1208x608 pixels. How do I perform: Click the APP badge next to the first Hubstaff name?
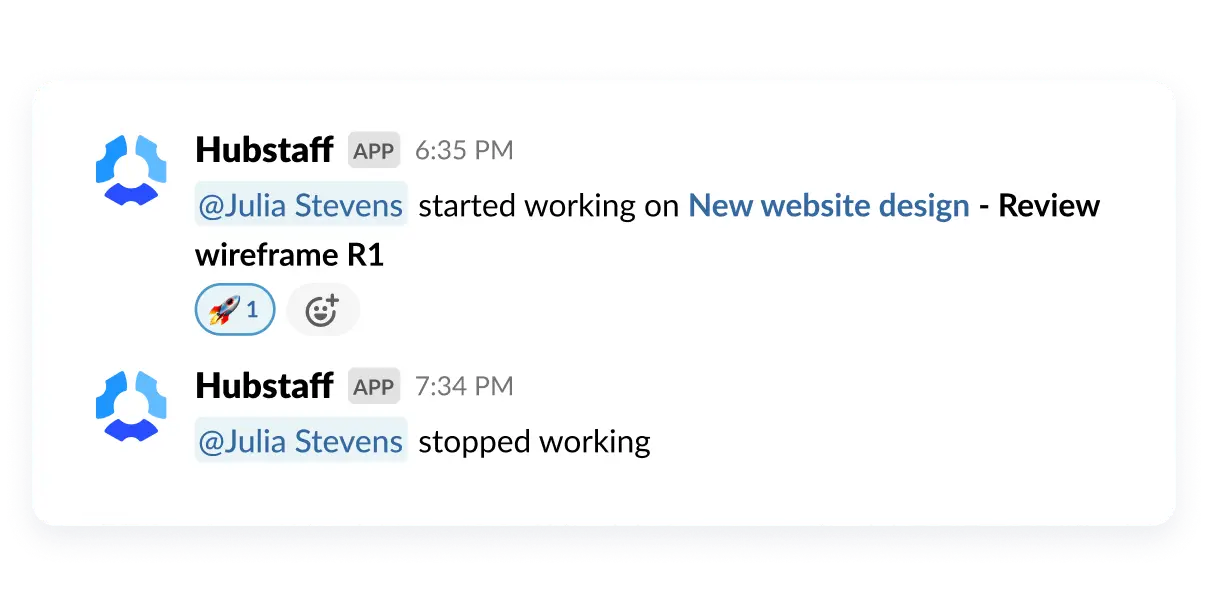coord(373,149)
